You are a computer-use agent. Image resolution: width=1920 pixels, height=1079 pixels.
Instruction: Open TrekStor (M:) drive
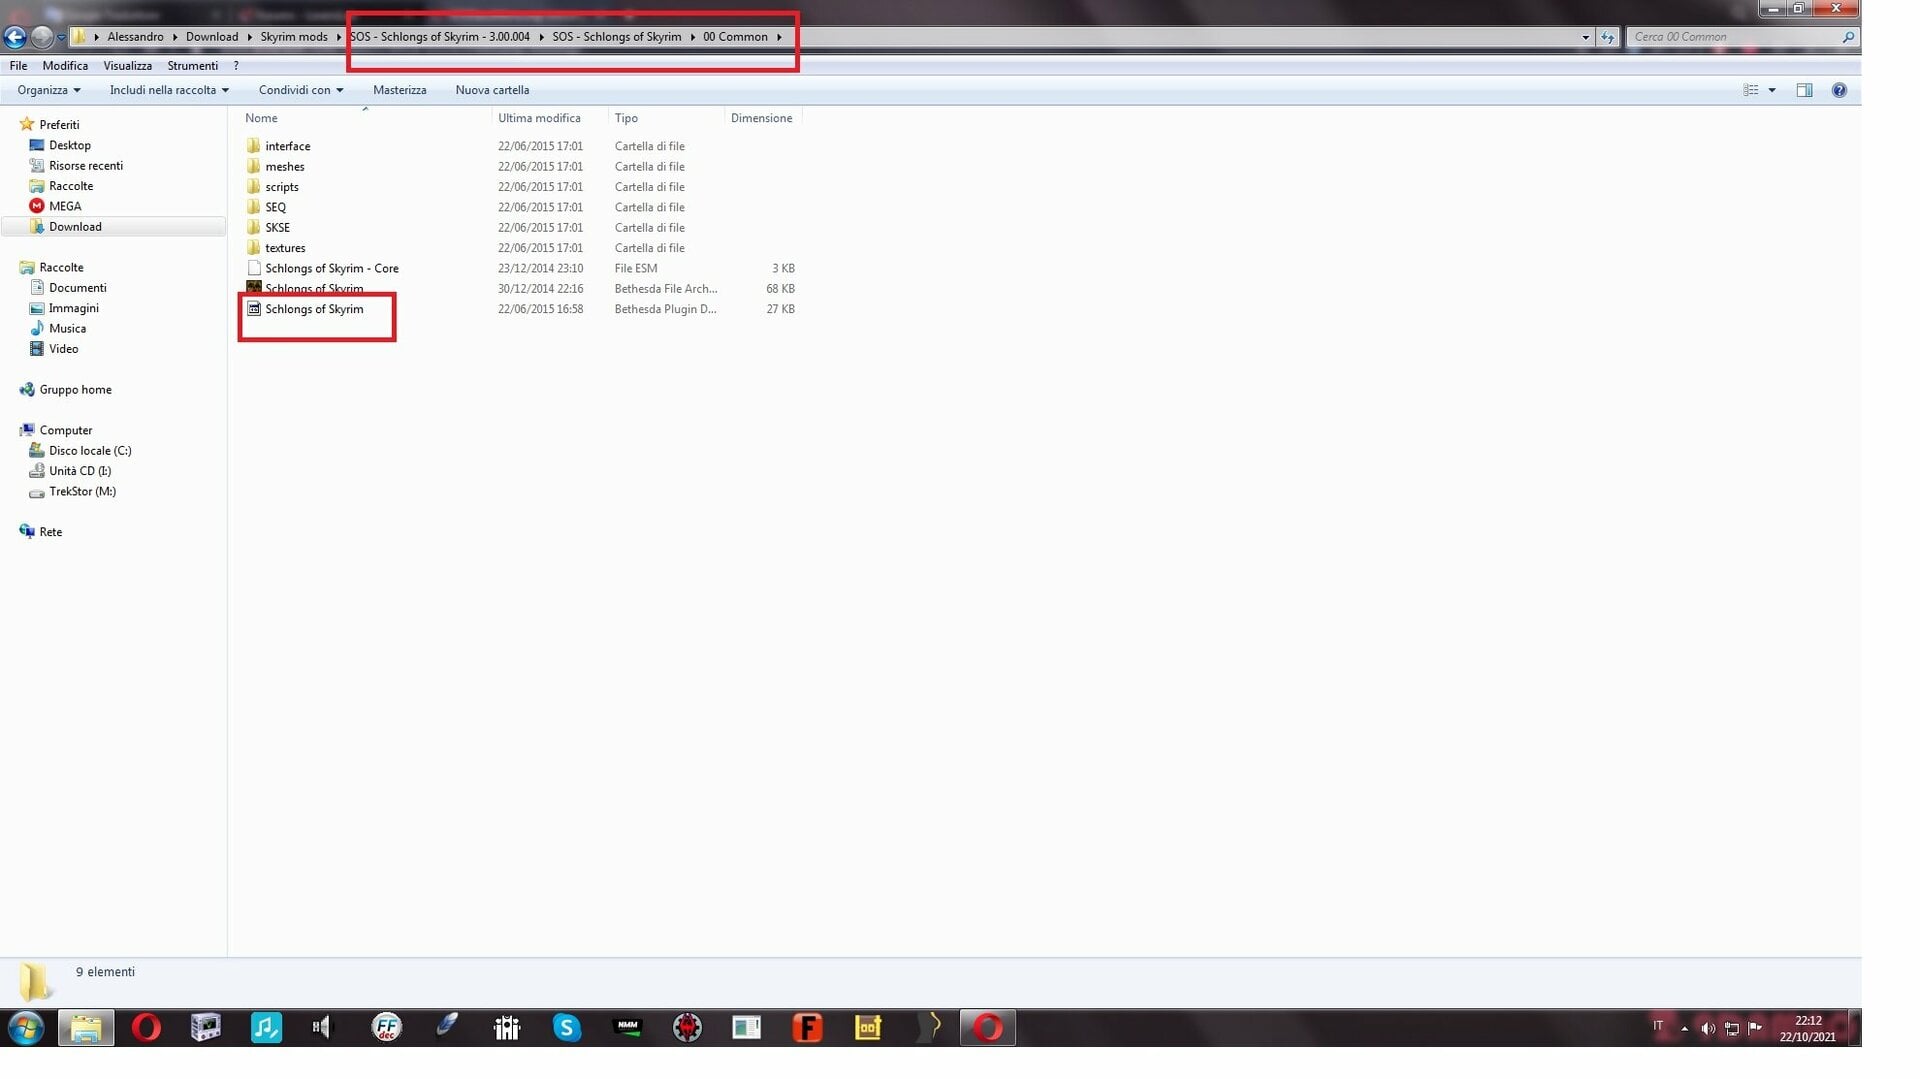point(82,492)
